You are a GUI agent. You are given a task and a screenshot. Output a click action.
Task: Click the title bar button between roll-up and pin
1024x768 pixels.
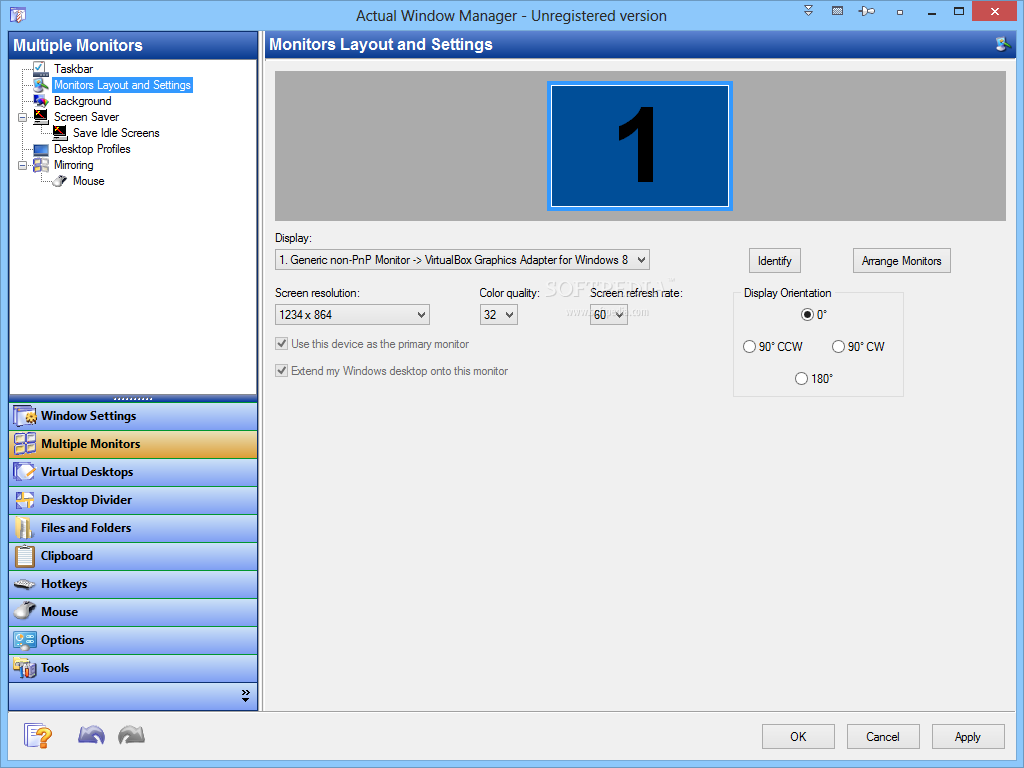coord(837,11)
